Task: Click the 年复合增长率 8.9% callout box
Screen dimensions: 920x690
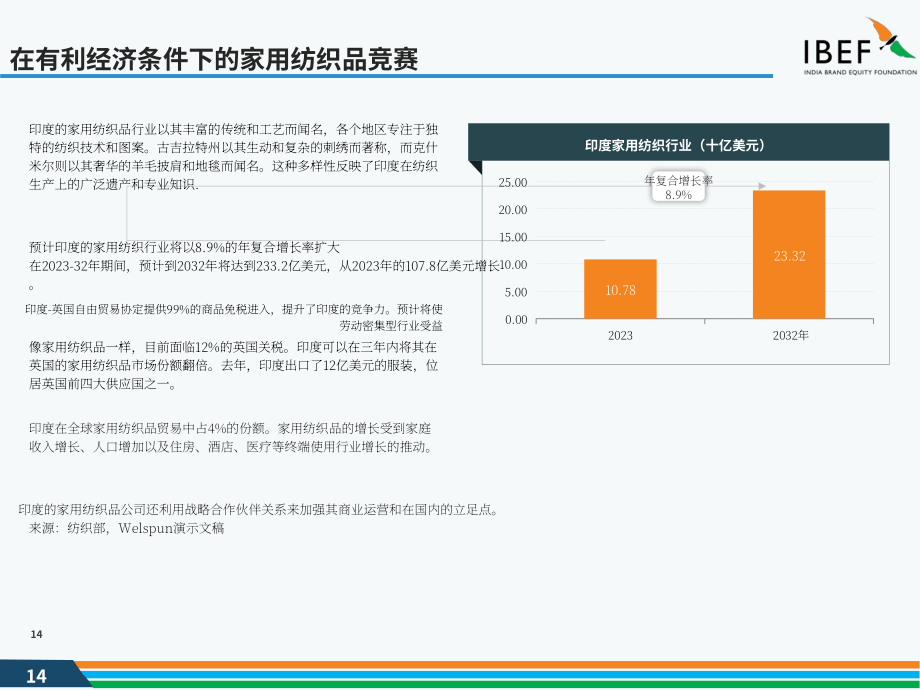Action: (678, 188)
